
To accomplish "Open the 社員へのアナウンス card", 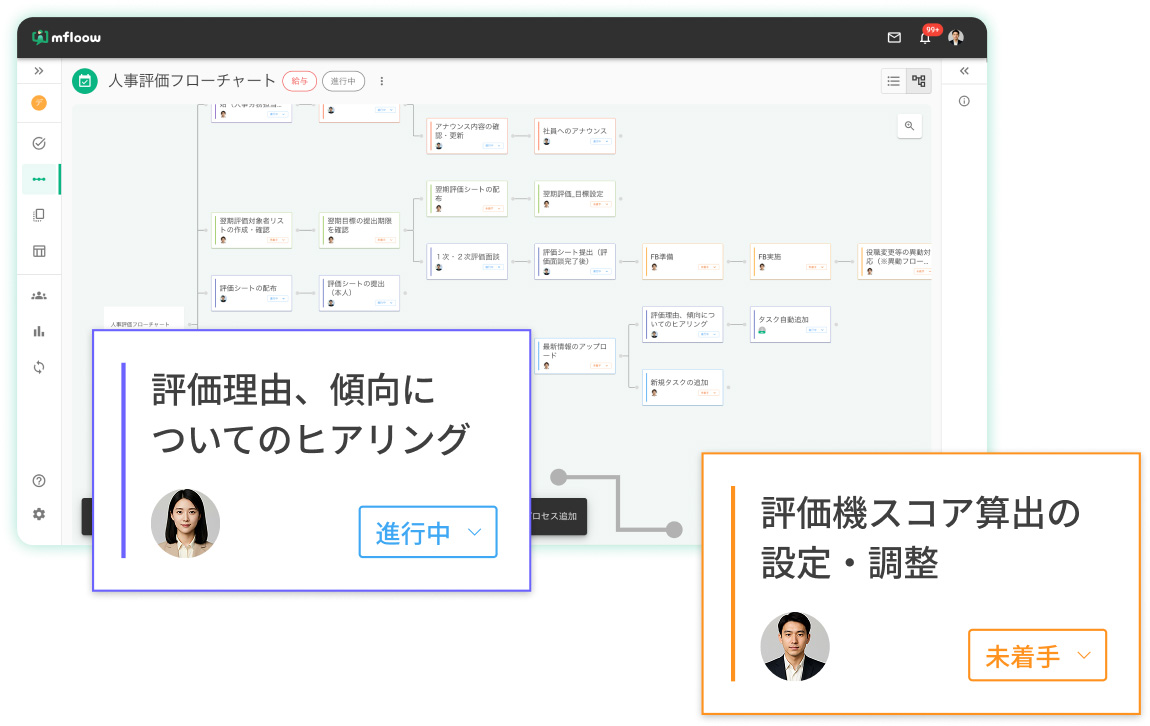I will pos(575,136).
